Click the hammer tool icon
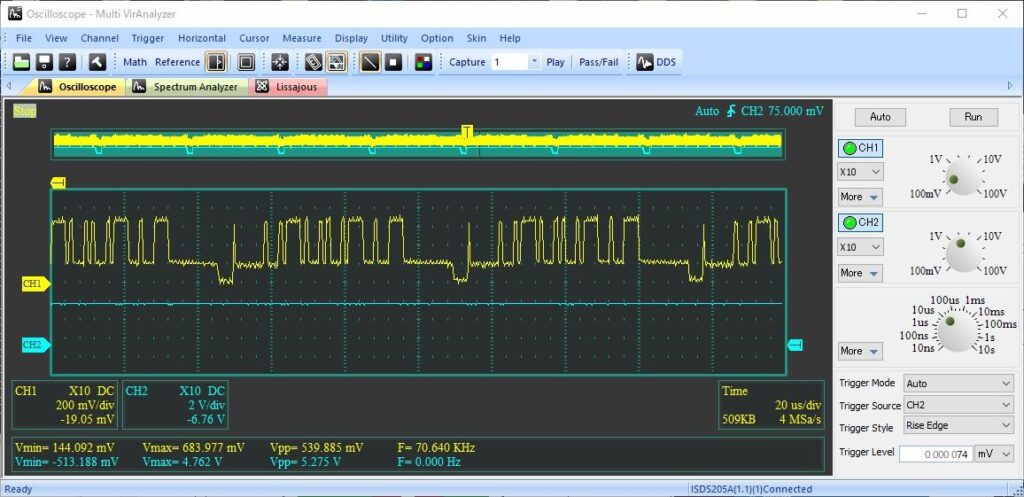The height and width of the screenshot is (497, 1024). point(97,62)
